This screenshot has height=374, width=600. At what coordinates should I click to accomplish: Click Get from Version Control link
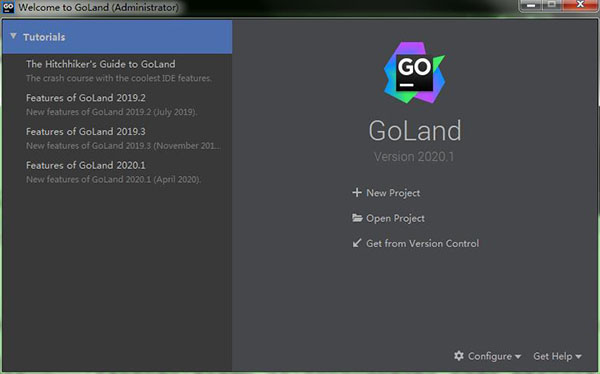422,243
